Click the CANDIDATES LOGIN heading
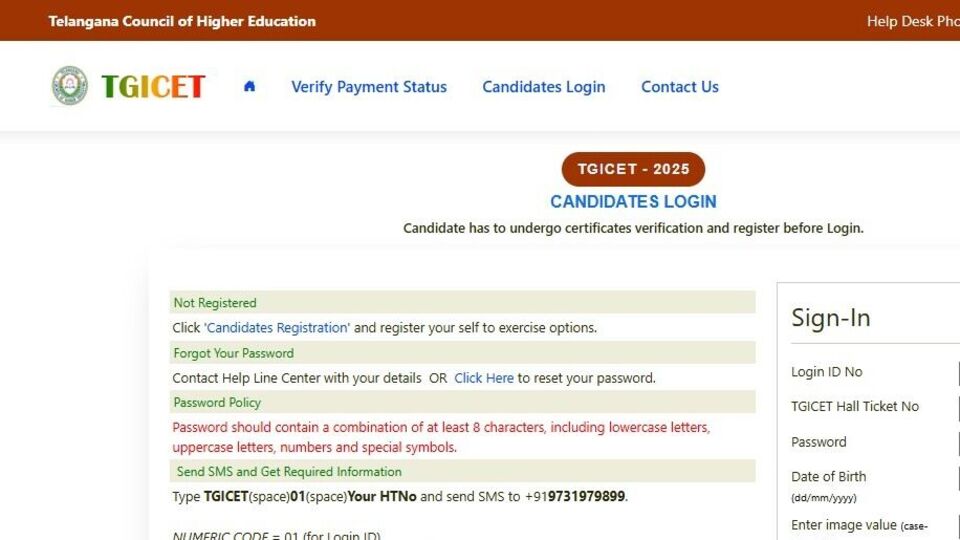 [633, 201]
